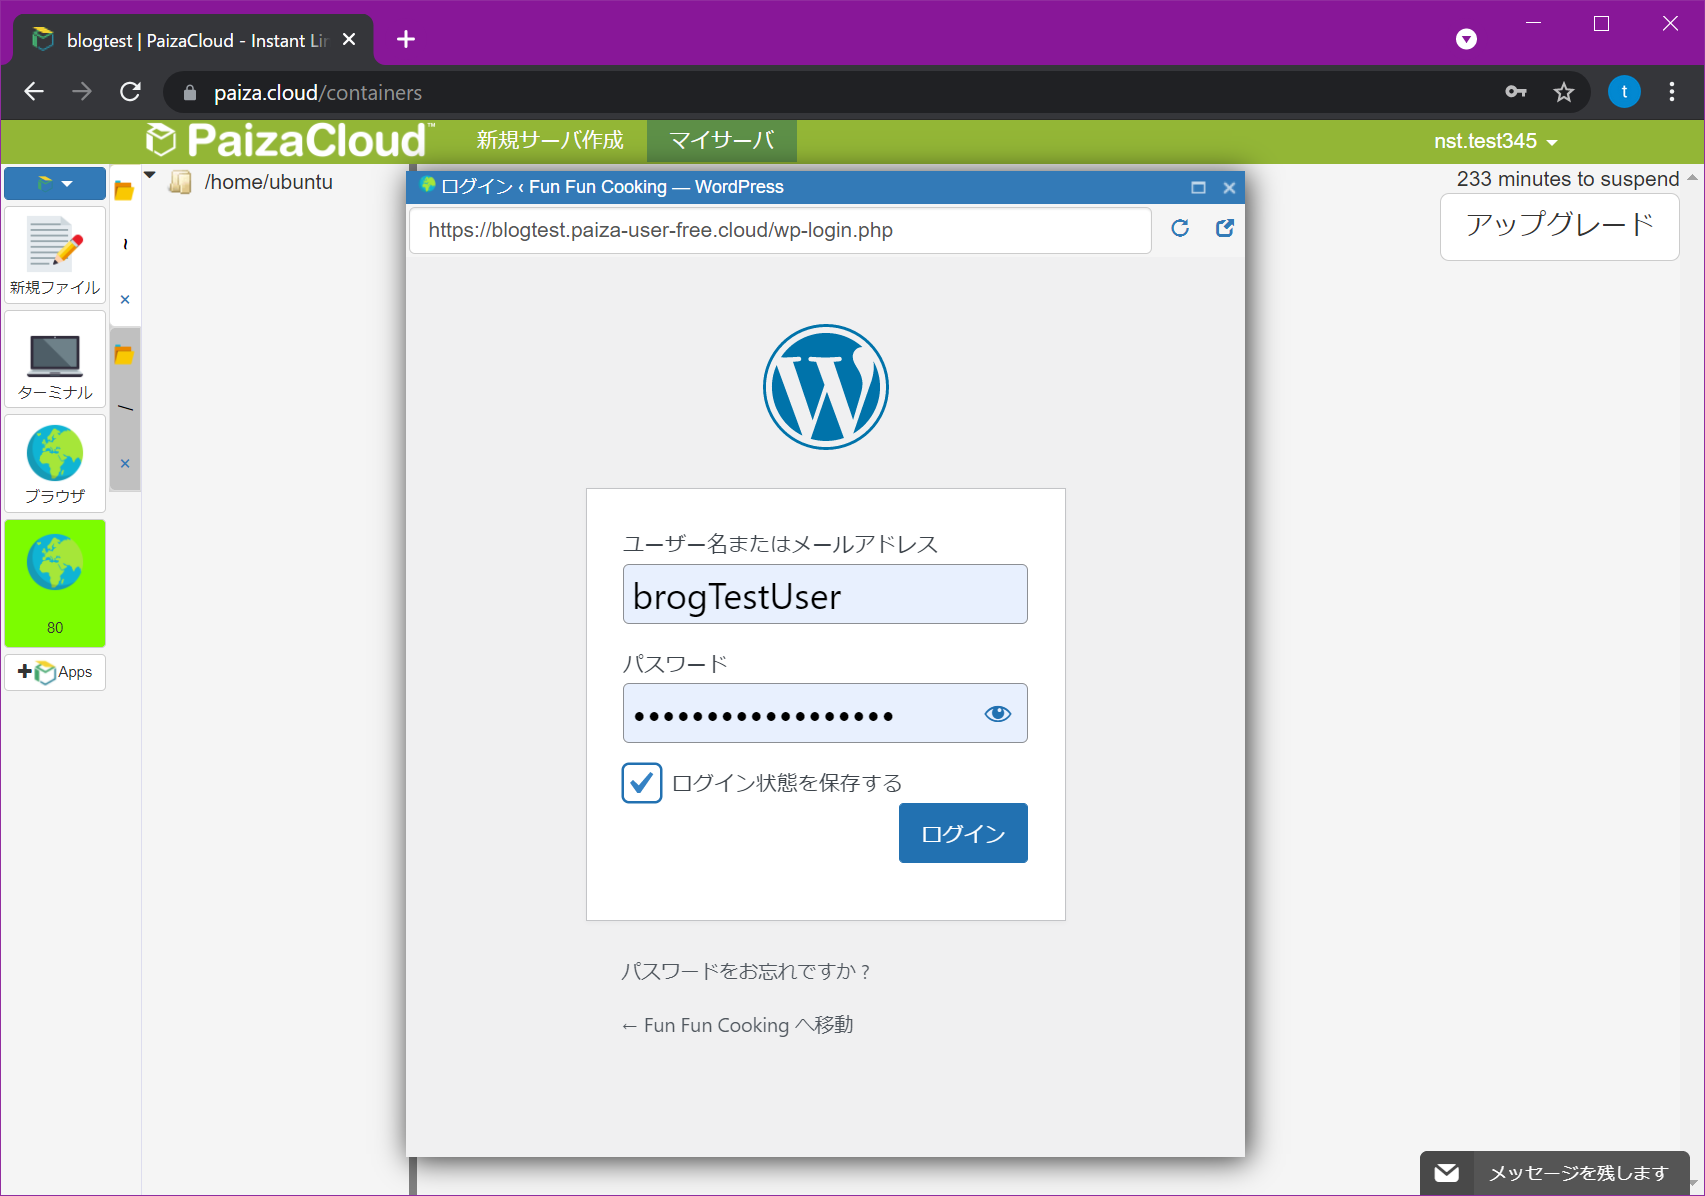The height and width of the screenshot is (1196, 1705).
Task: Click Chrome tab search dropdown circle
Action: click(1466, 39)
